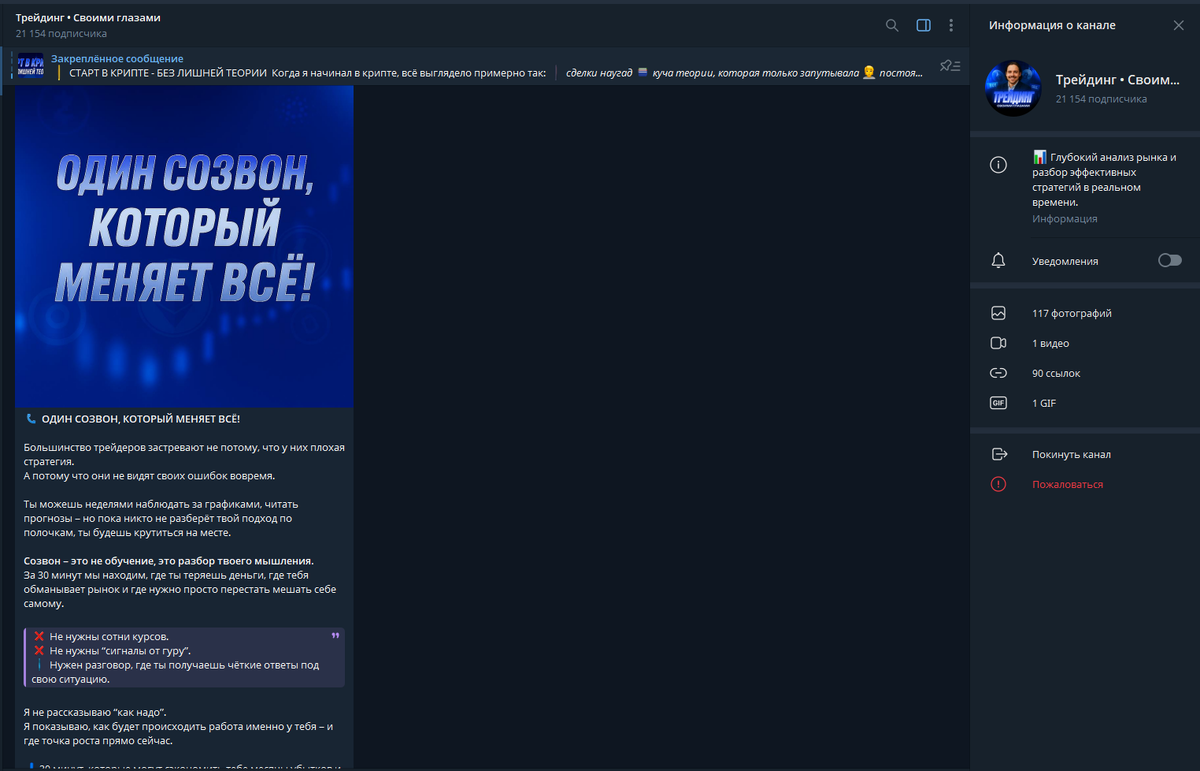The height and width of the screenshot is (771, 1200).
Task: Click the post heading 'ОДИН СОЗВОН, КОТОРЫЙ МЕНЯЕТ ВСЁ!' text
Action: [141, 419]
